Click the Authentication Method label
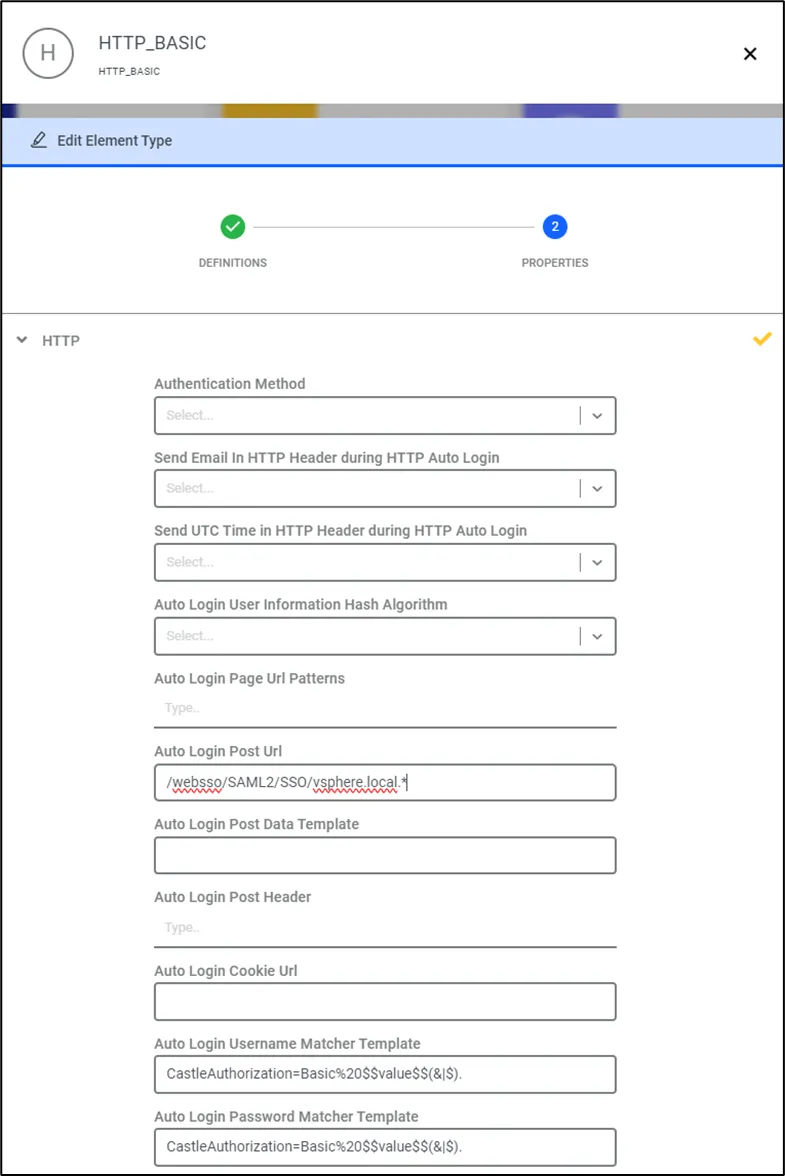The height and width of the screenshot is (1176, 785). (229, 383)
